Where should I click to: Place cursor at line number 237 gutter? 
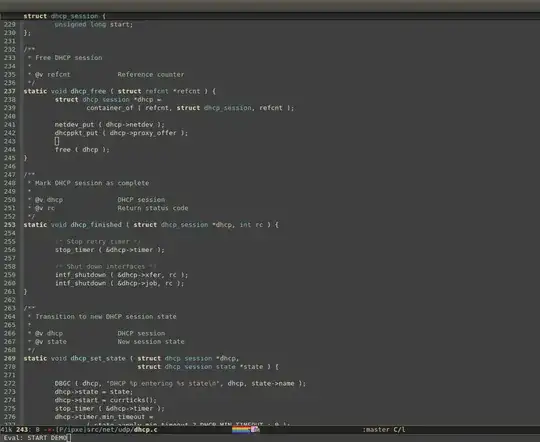pos(10,91)
